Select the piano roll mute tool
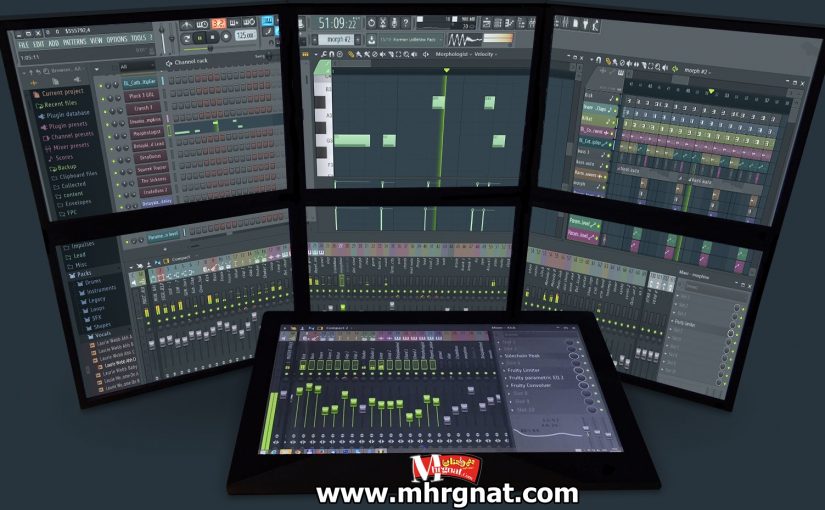The height and width of the screenshot is (510, 825). pos(383,54)
